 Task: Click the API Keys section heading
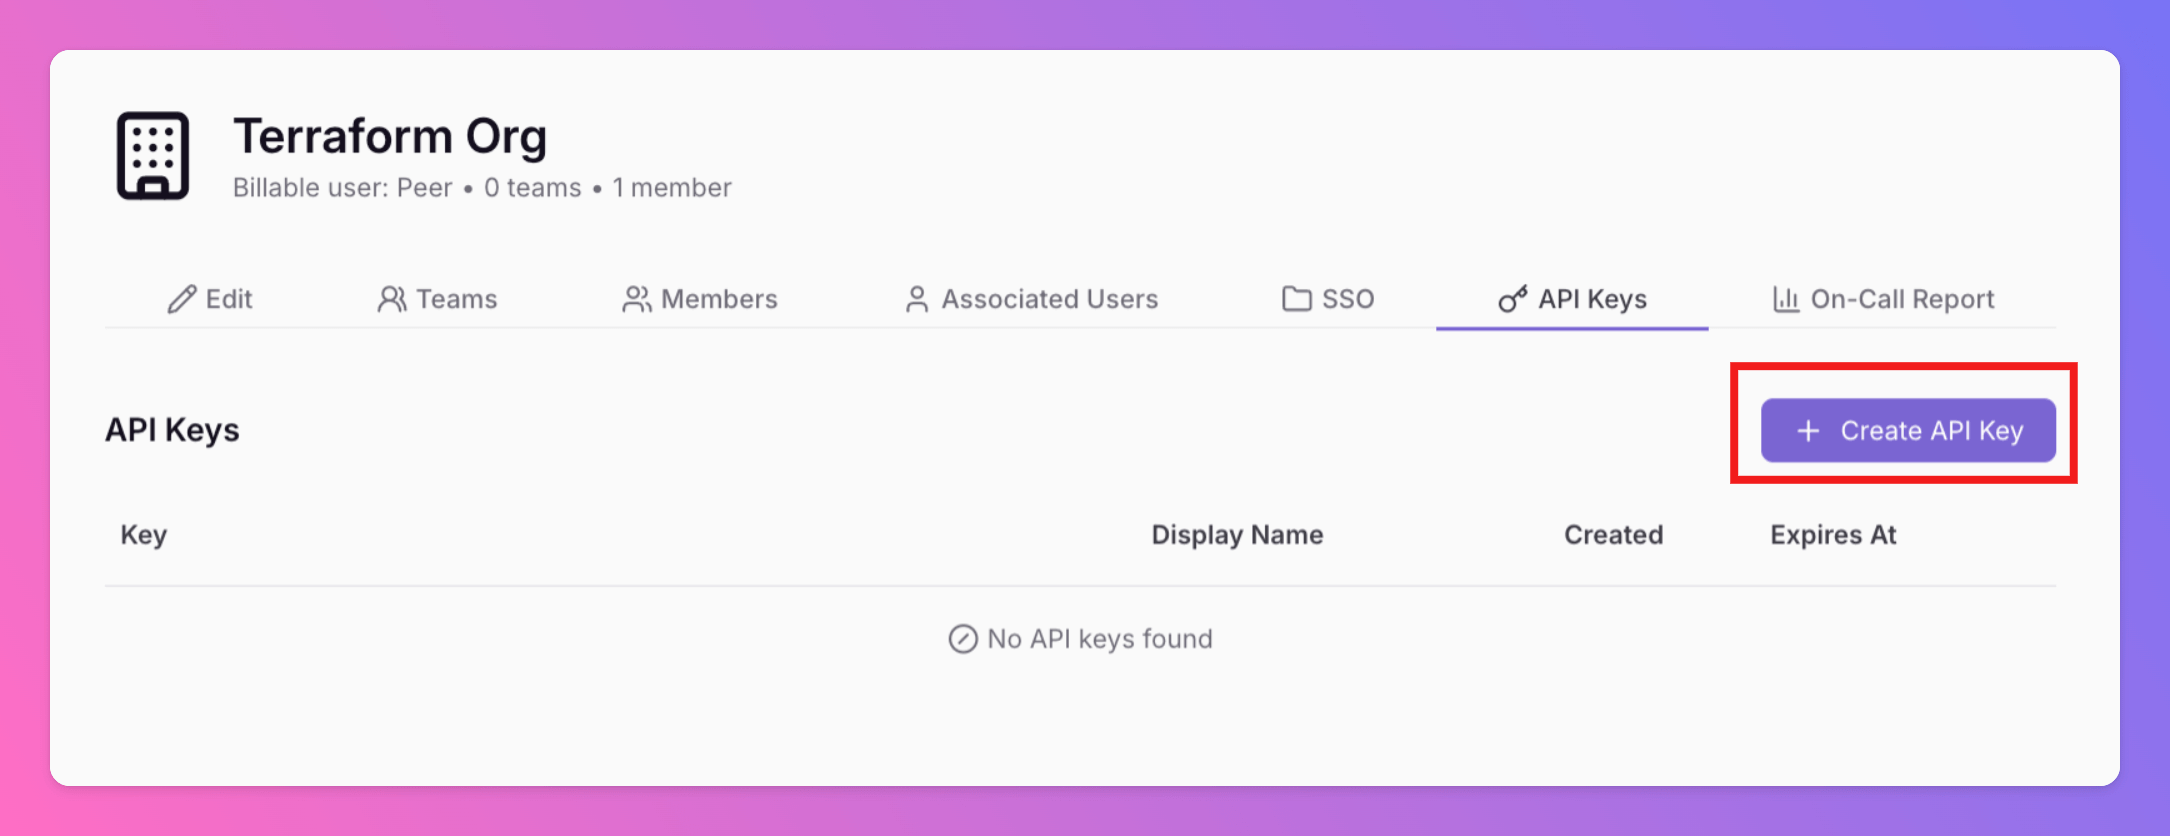[x=172, y=430]
